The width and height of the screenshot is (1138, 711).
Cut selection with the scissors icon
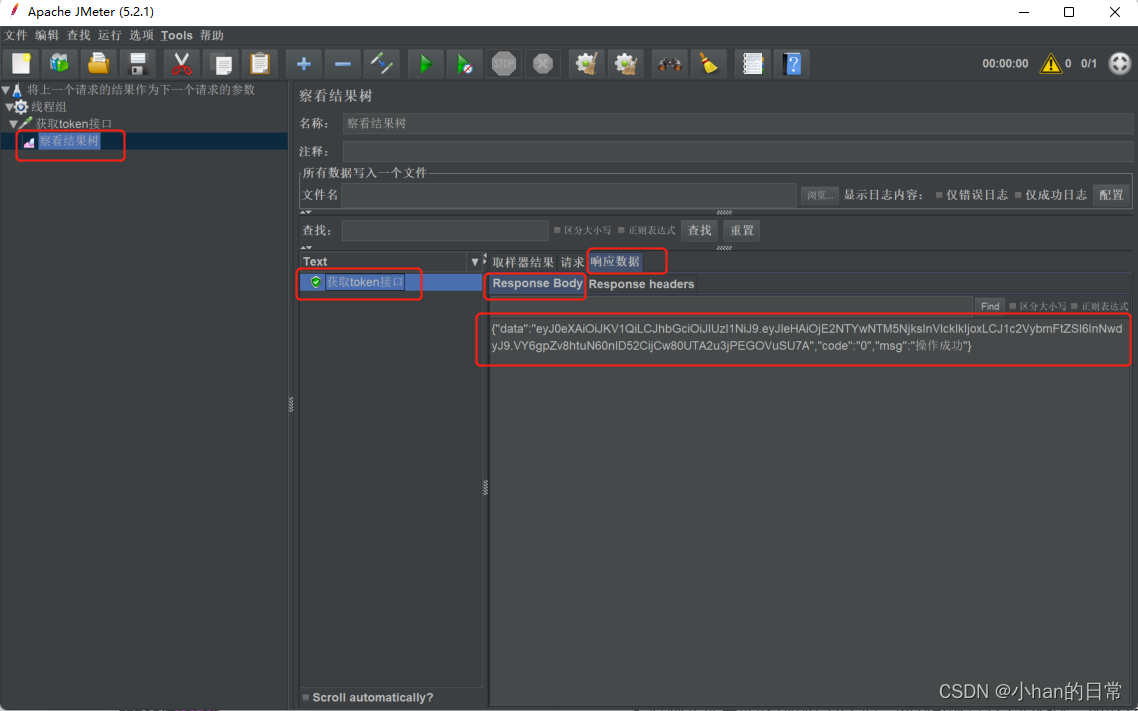[x=181, y=64]
